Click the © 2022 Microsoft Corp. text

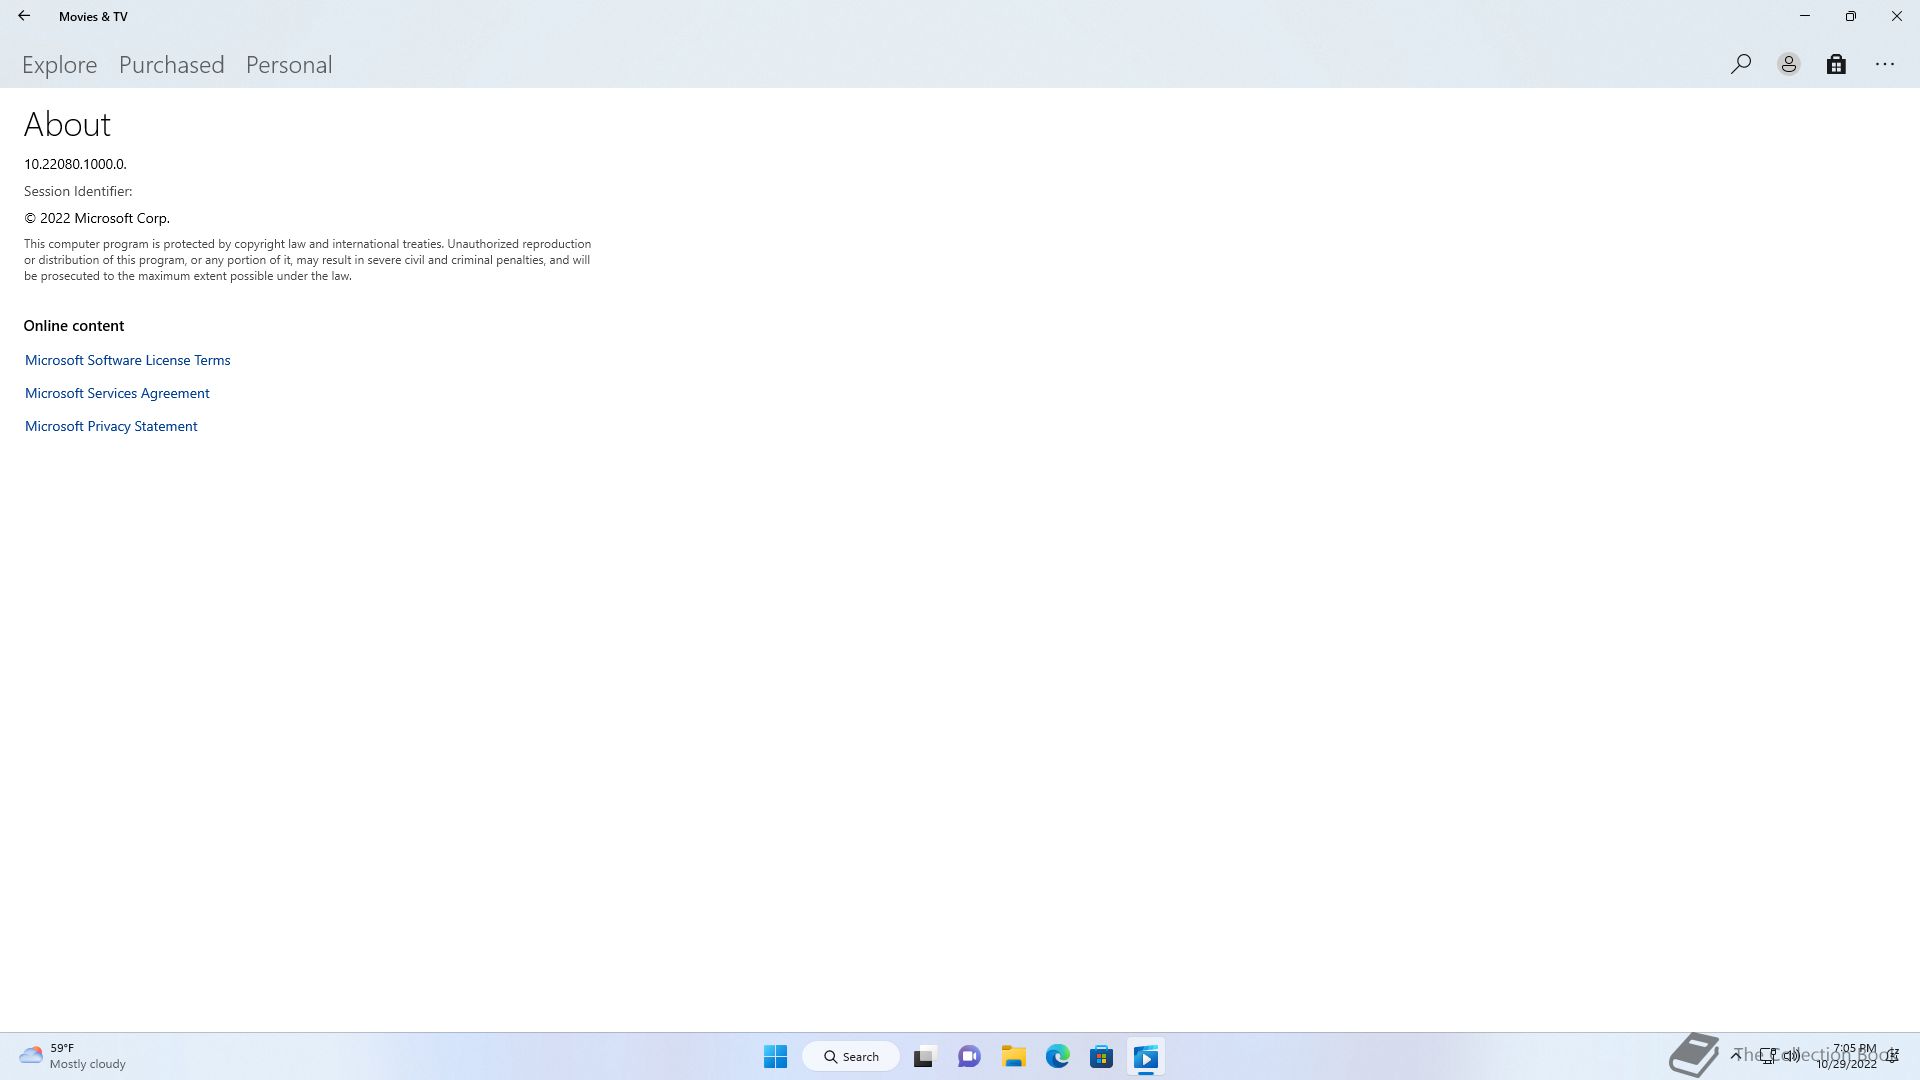tap(97, 218)
